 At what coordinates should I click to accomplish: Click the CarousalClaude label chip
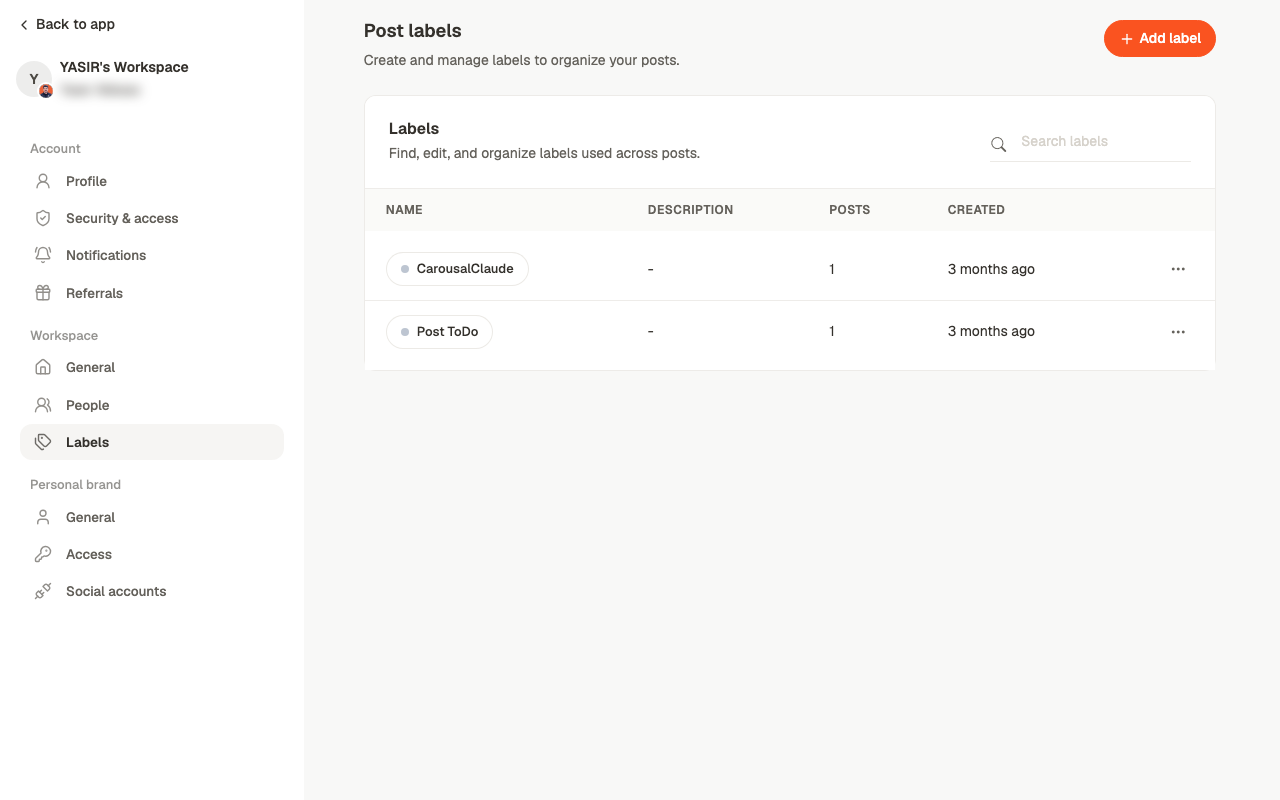457,269
